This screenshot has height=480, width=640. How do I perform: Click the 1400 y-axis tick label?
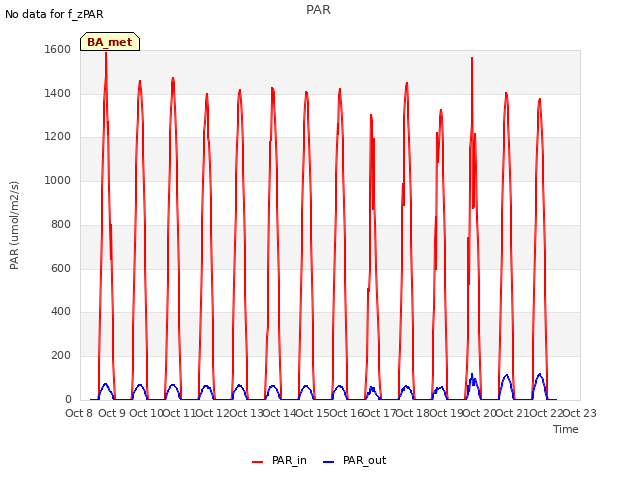pos(58,93)
